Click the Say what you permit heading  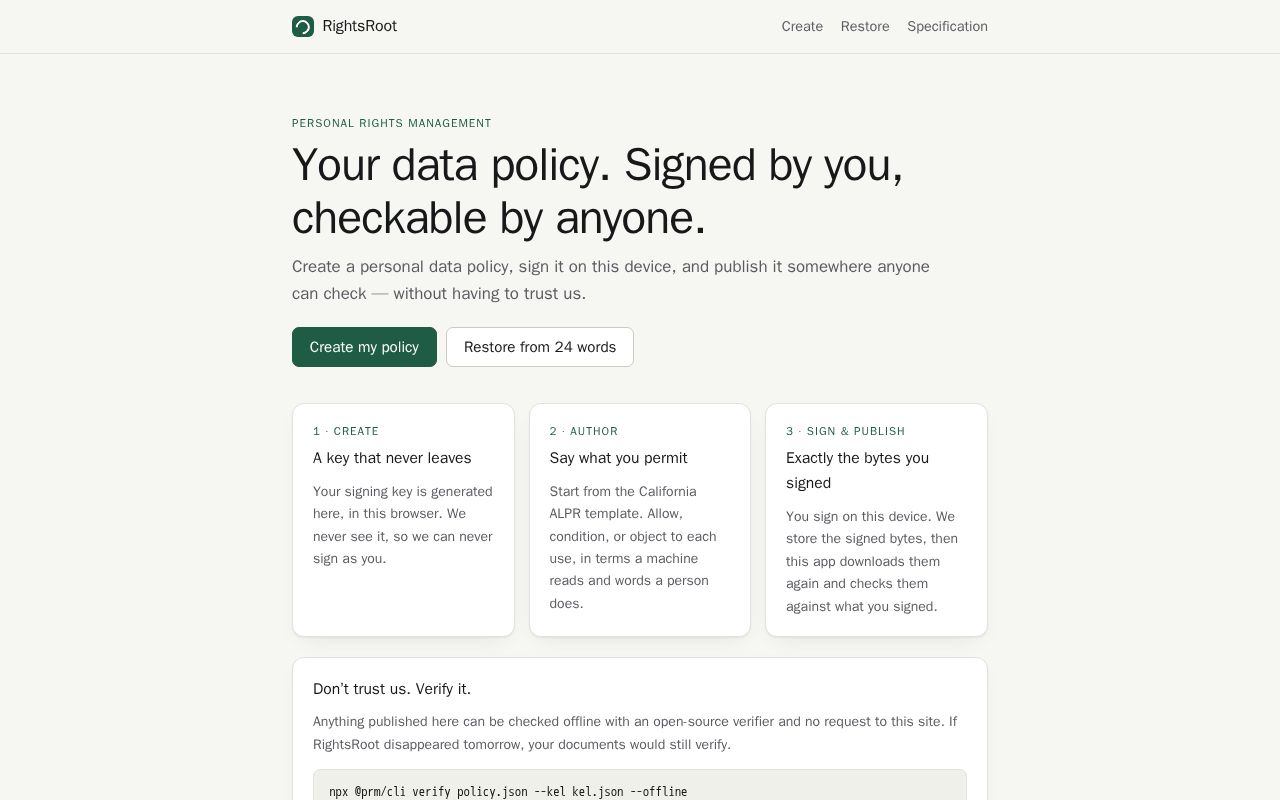point(618,458)
